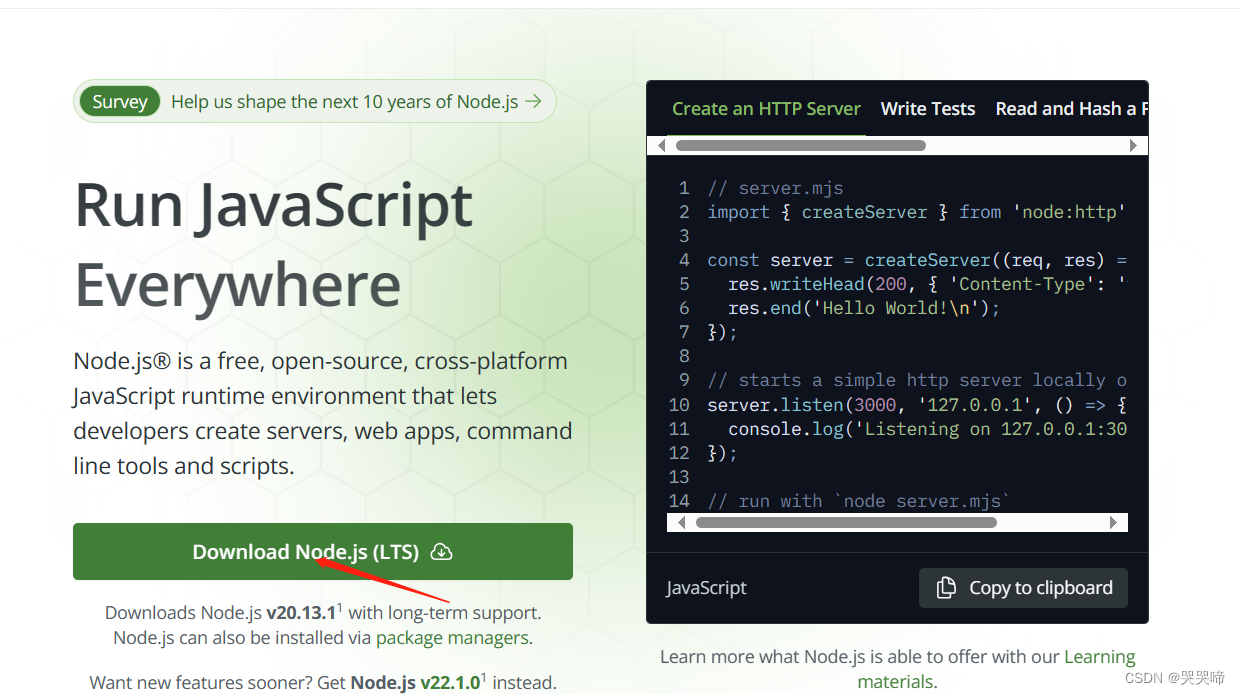Click the res.writeHead(200 code line
The height and width of the screenshot is (694, 1240).
point(928,284)
